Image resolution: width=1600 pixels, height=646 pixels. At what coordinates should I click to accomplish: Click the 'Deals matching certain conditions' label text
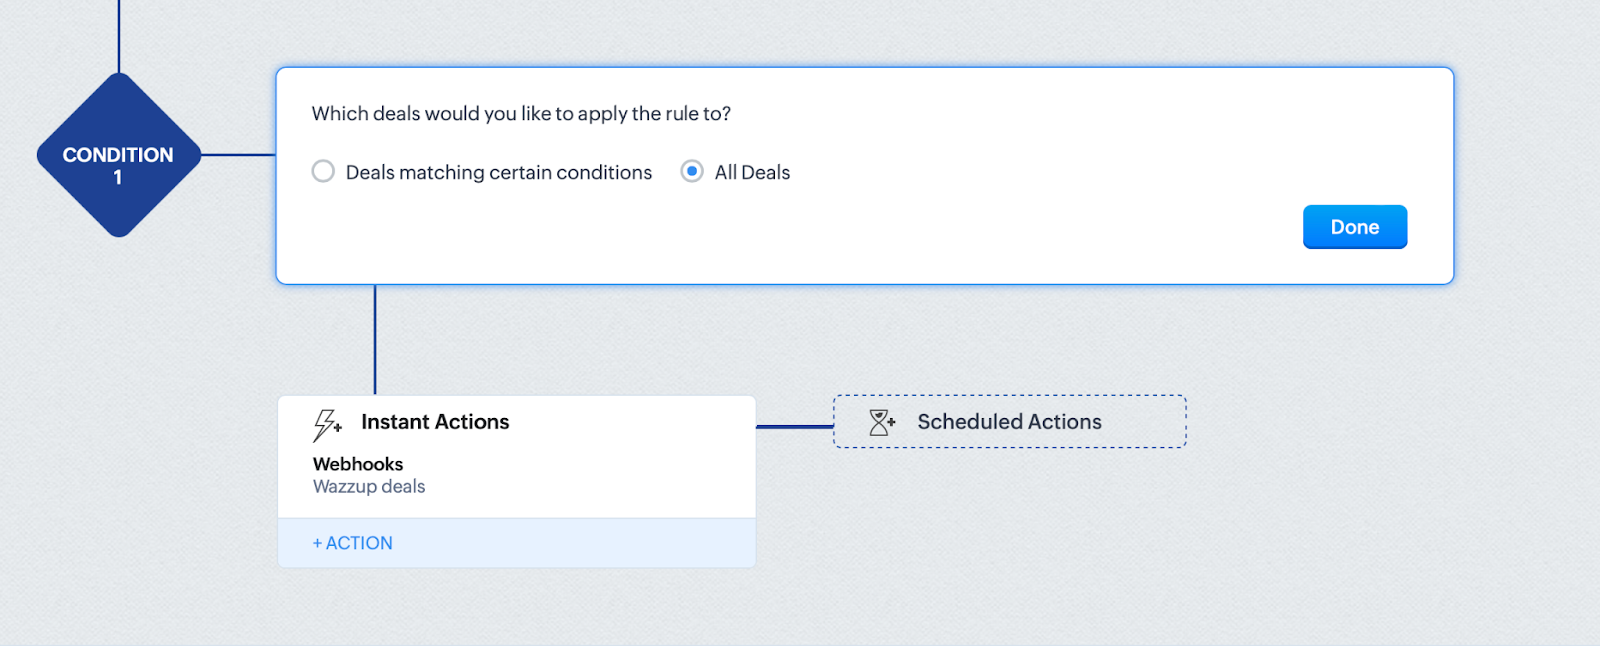tap(498, 173)
